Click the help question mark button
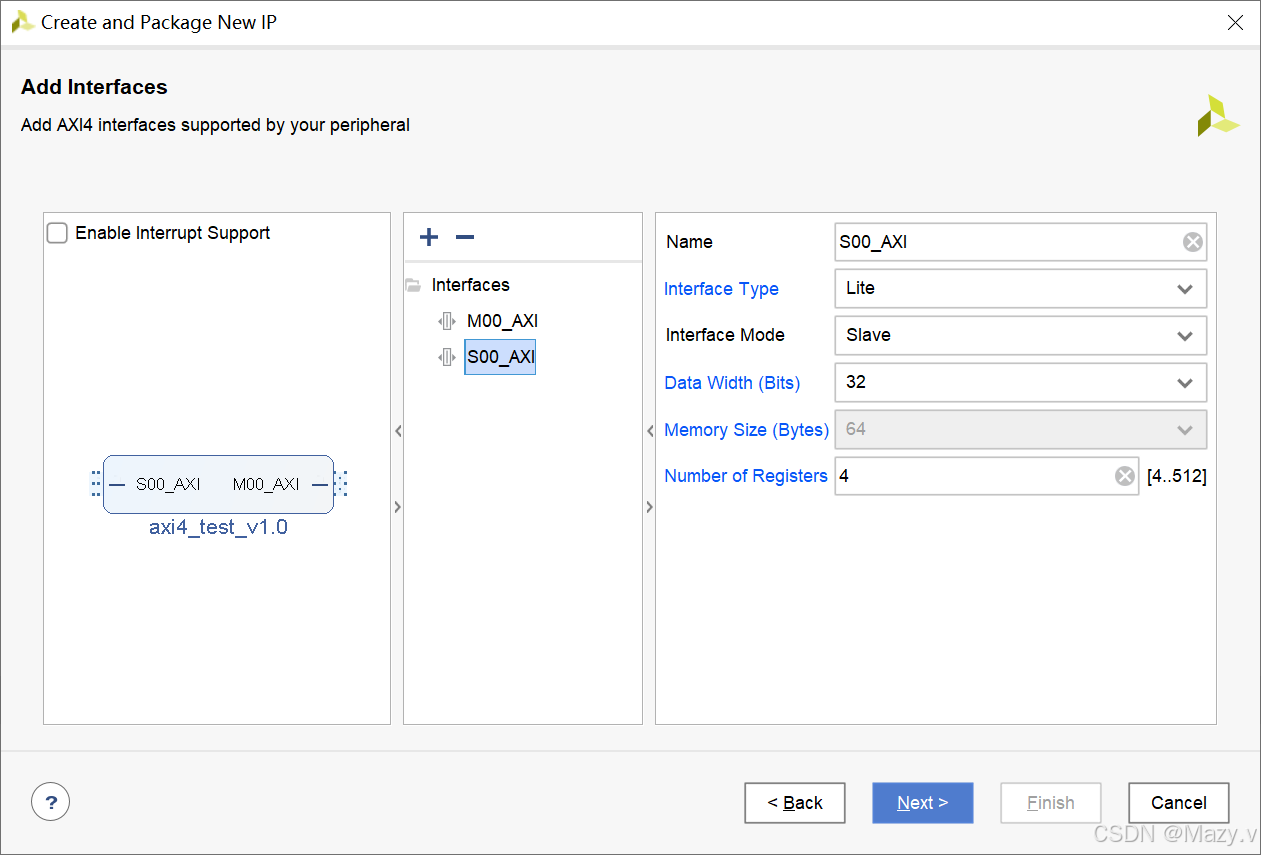Viewport: 1261px width, 855px height. 51,801
